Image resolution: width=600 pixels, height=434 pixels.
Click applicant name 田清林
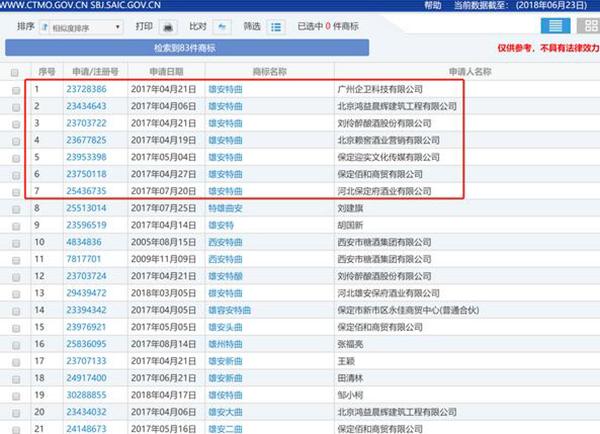[350, 378]
